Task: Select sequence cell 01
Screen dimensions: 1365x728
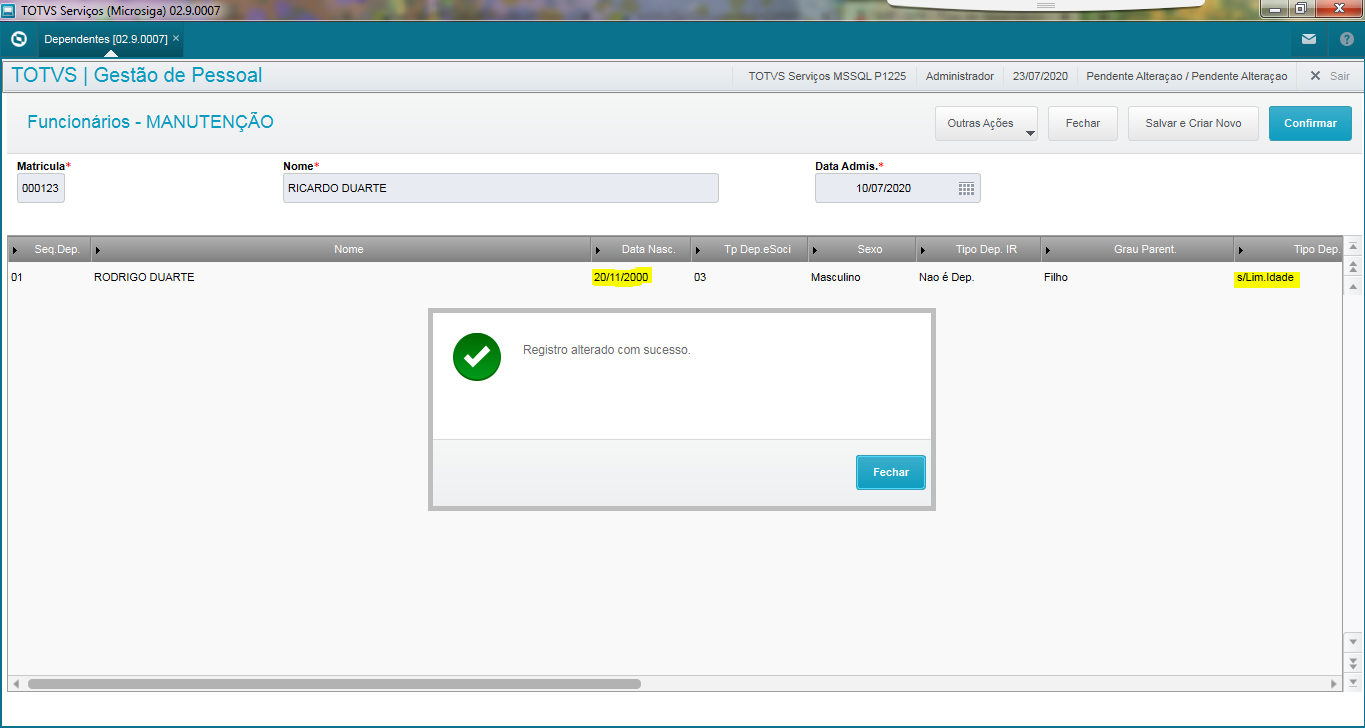Action: click(17, 277)
